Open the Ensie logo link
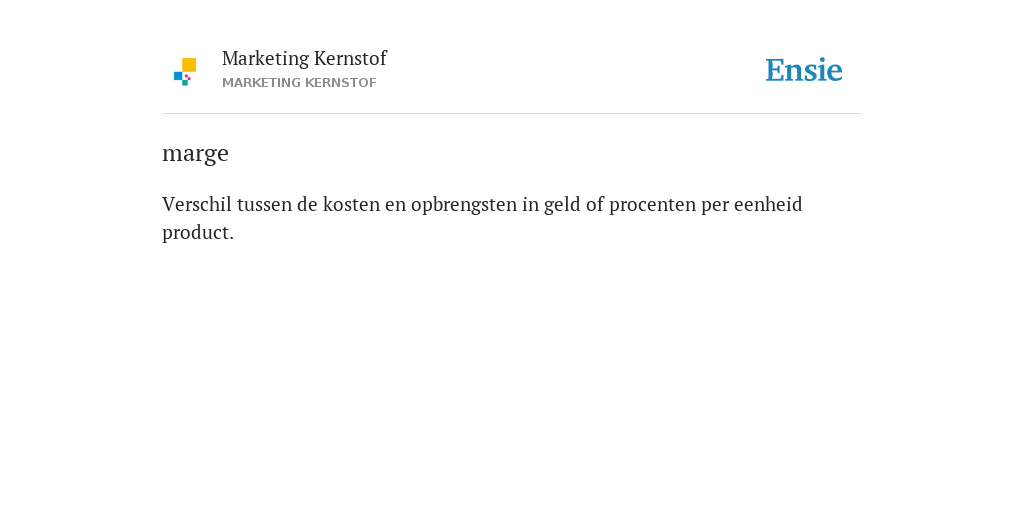 pos(804,70)
